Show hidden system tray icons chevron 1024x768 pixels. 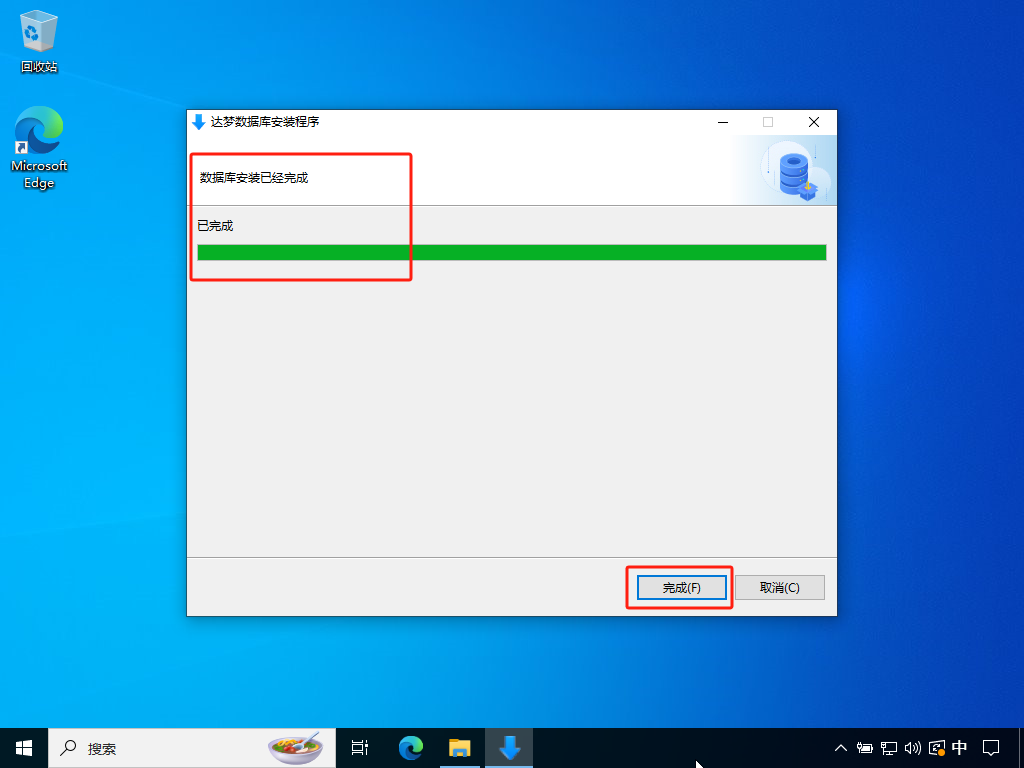click(x=840, y=748)
